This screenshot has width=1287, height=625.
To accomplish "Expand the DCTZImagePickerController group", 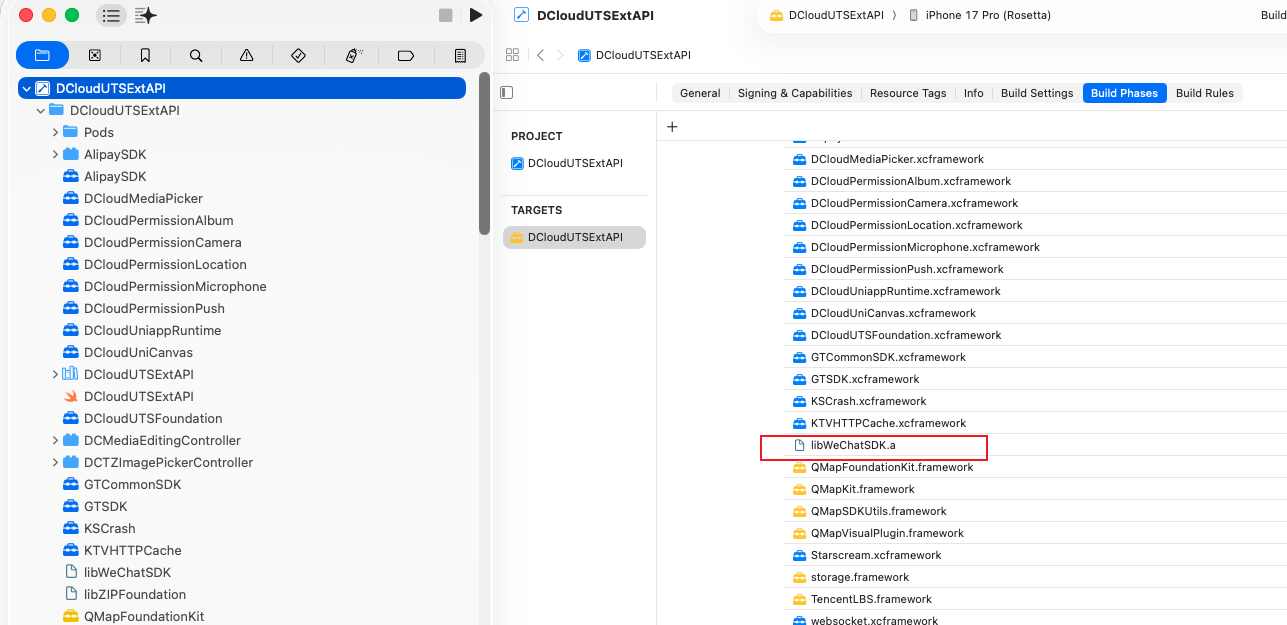I will 55,462.
